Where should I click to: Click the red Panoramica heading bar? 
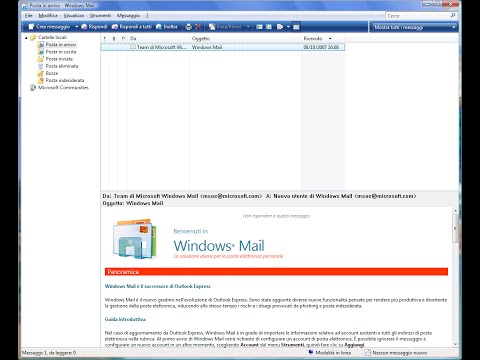point(276,272)
